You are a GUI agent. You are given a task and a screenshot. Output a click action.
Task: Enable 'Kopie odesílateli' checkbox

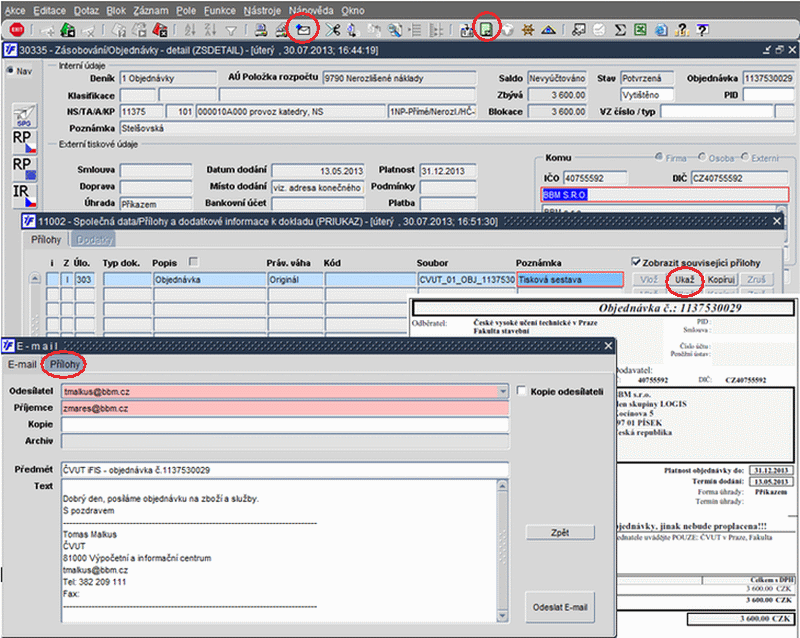click(x=522, y=391)
